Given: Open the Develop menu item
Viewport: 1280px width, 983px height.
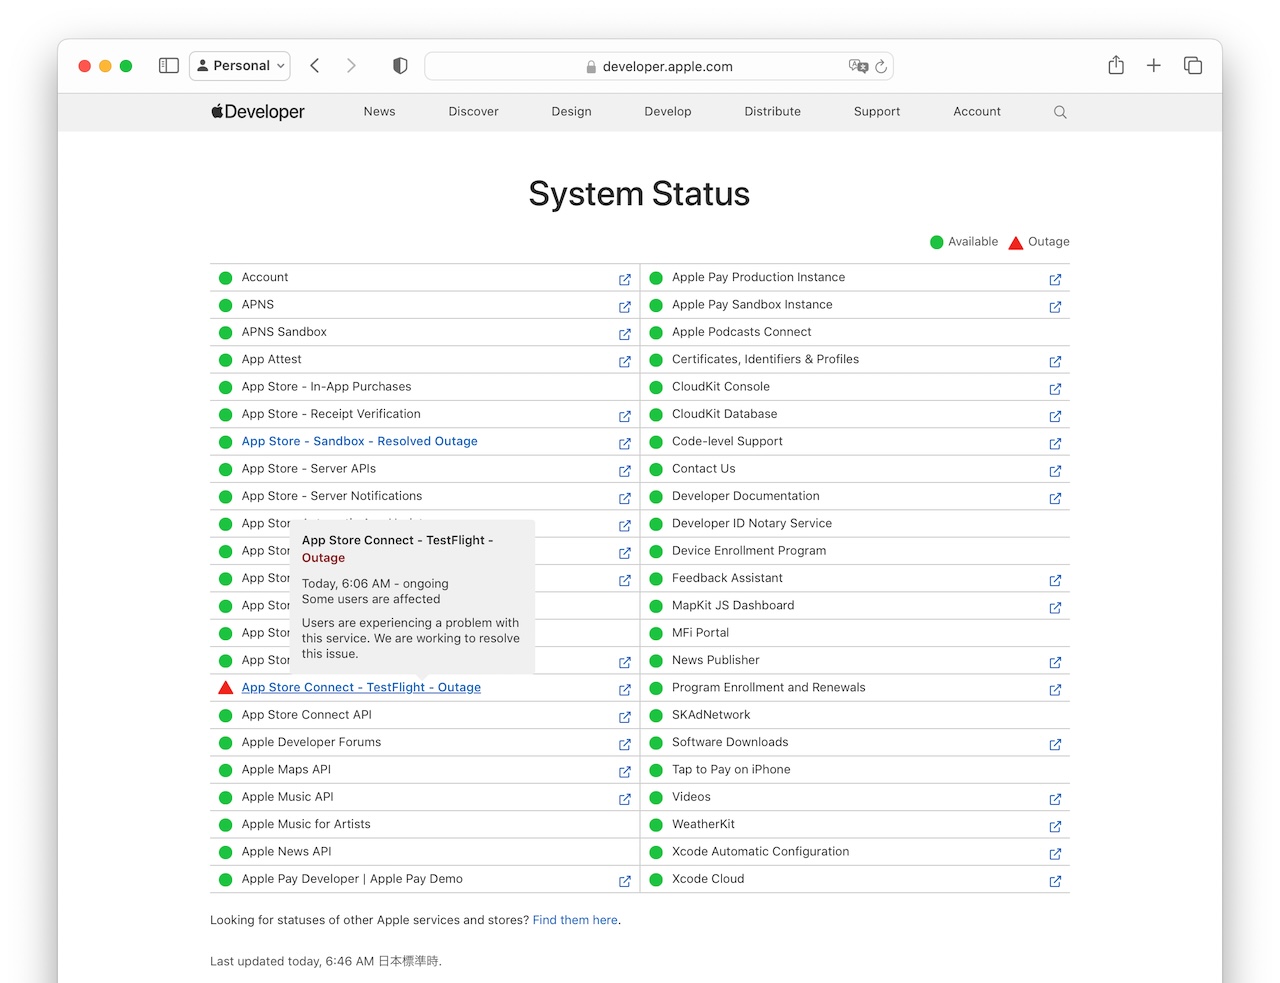Looking at the screenshot, I should click(x=668, y=112).
